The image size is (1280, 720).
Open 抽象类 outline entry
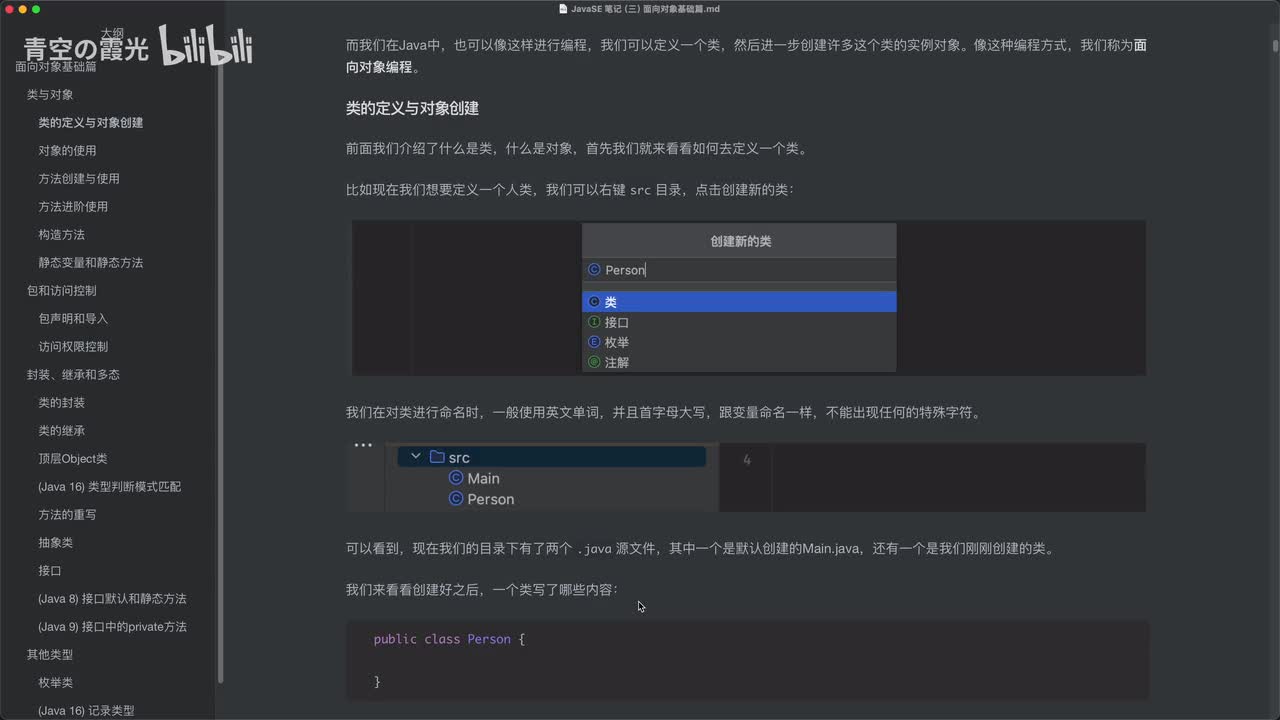point(56,543)
